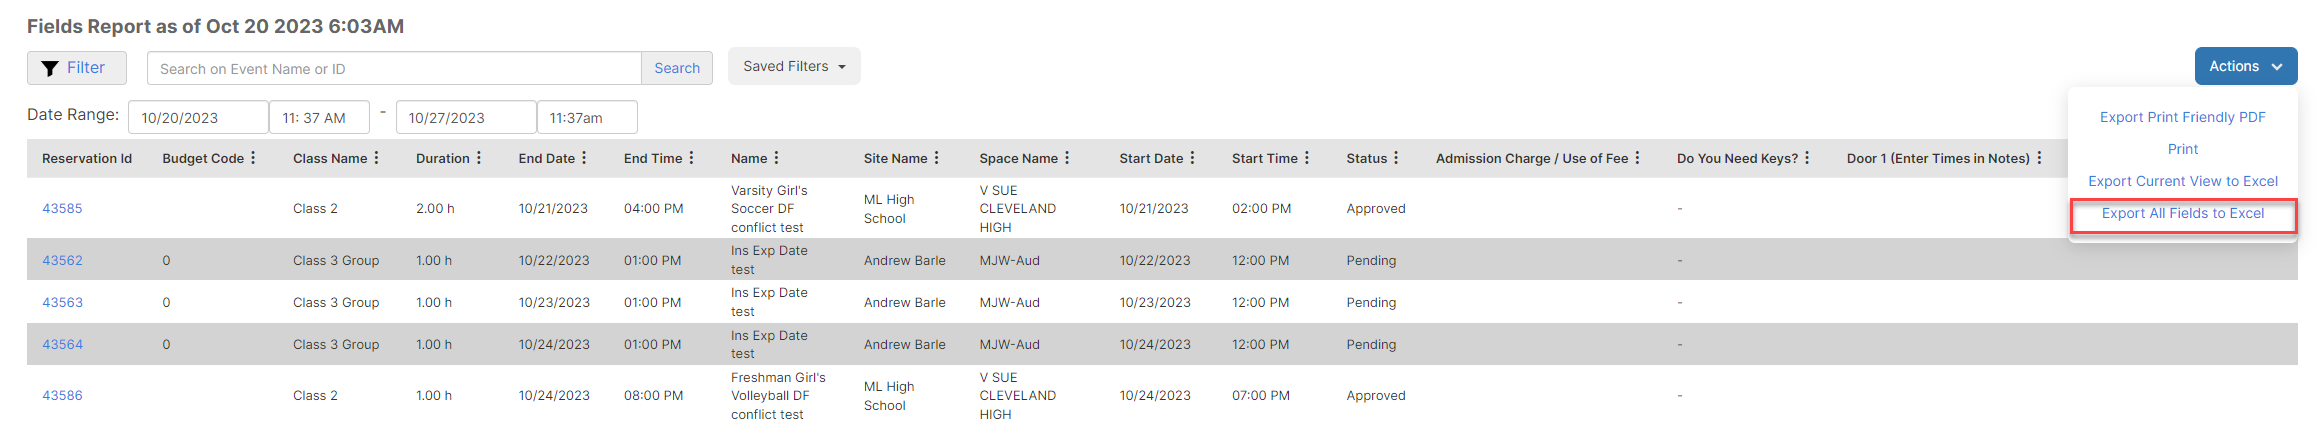Open the Space Name column options icon

tap(1067, 158)
